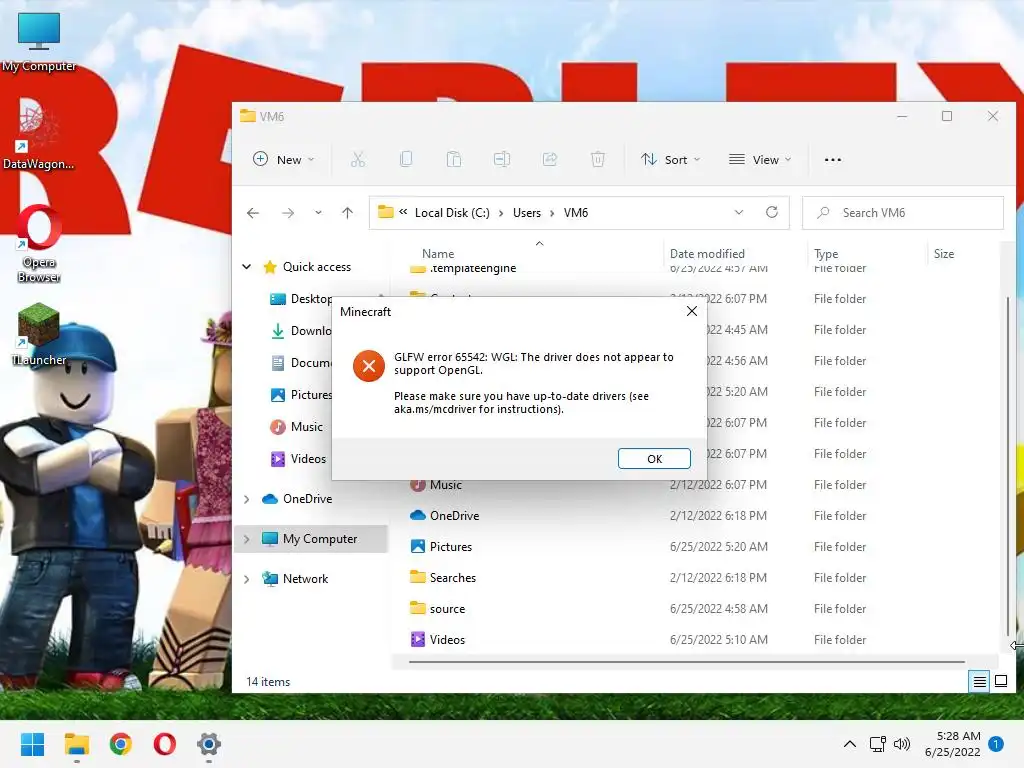Open the View dropdown menu
Screen dimensions: 1024x768
[760, 159]
